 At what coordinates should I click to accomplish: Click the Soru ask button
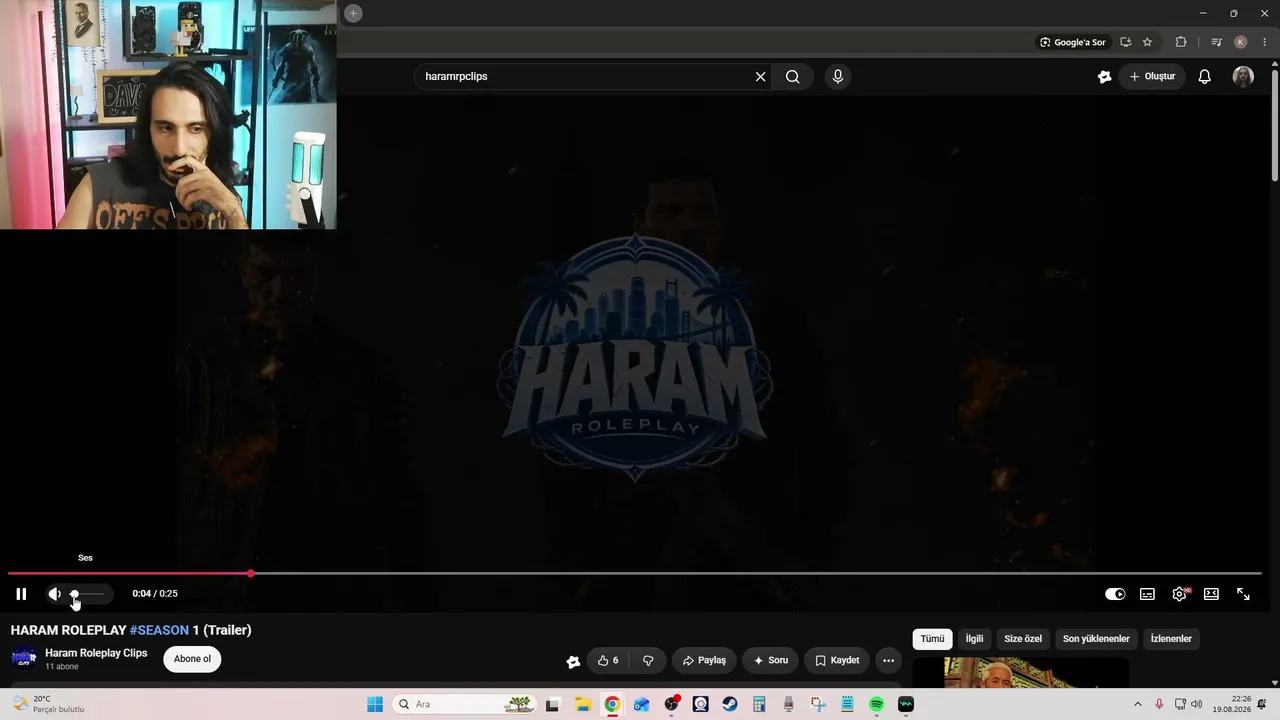[x=770, y=660]
